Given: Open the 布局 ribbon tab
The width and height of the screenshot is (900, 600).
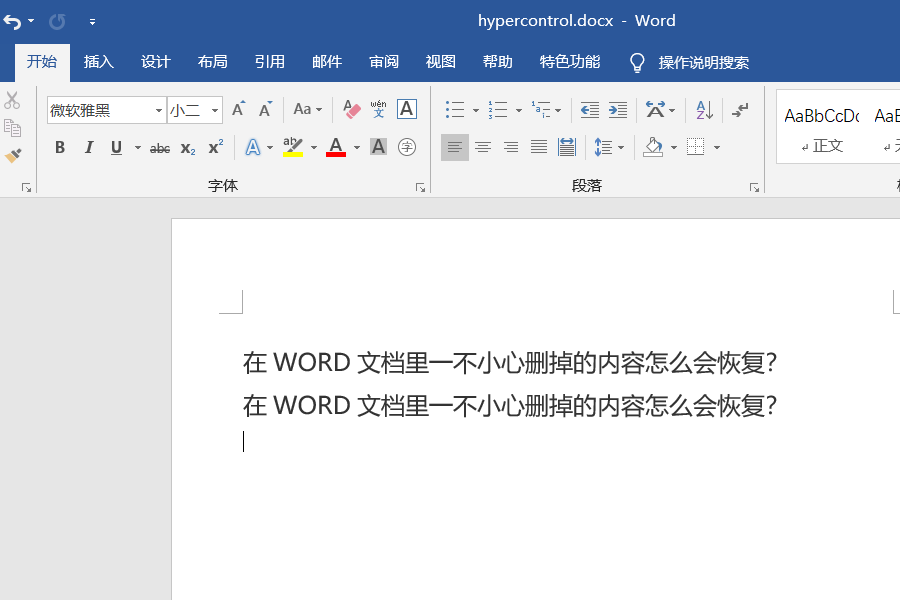Looking at the screenshot, I should [213, 61].
